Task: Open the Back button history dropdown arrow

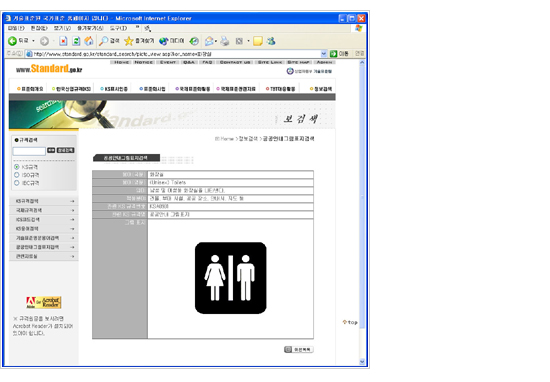Action: coord(33,41)
